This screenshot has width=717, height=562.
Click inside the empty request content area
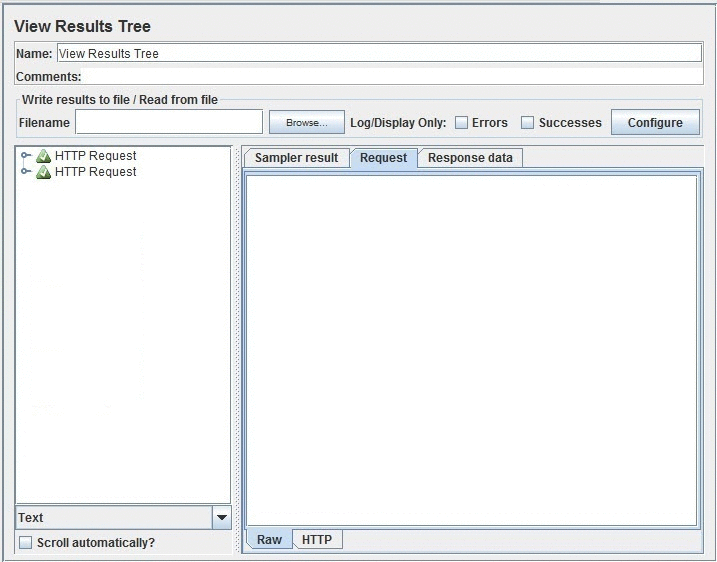(x=471, y=350)
